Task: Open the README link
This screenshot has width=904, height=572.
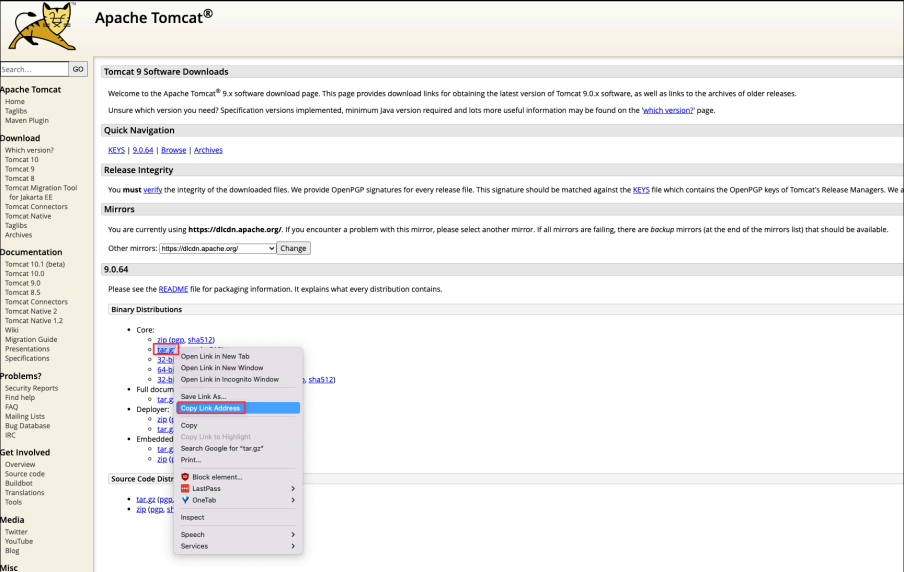Action: pos(174,289)
